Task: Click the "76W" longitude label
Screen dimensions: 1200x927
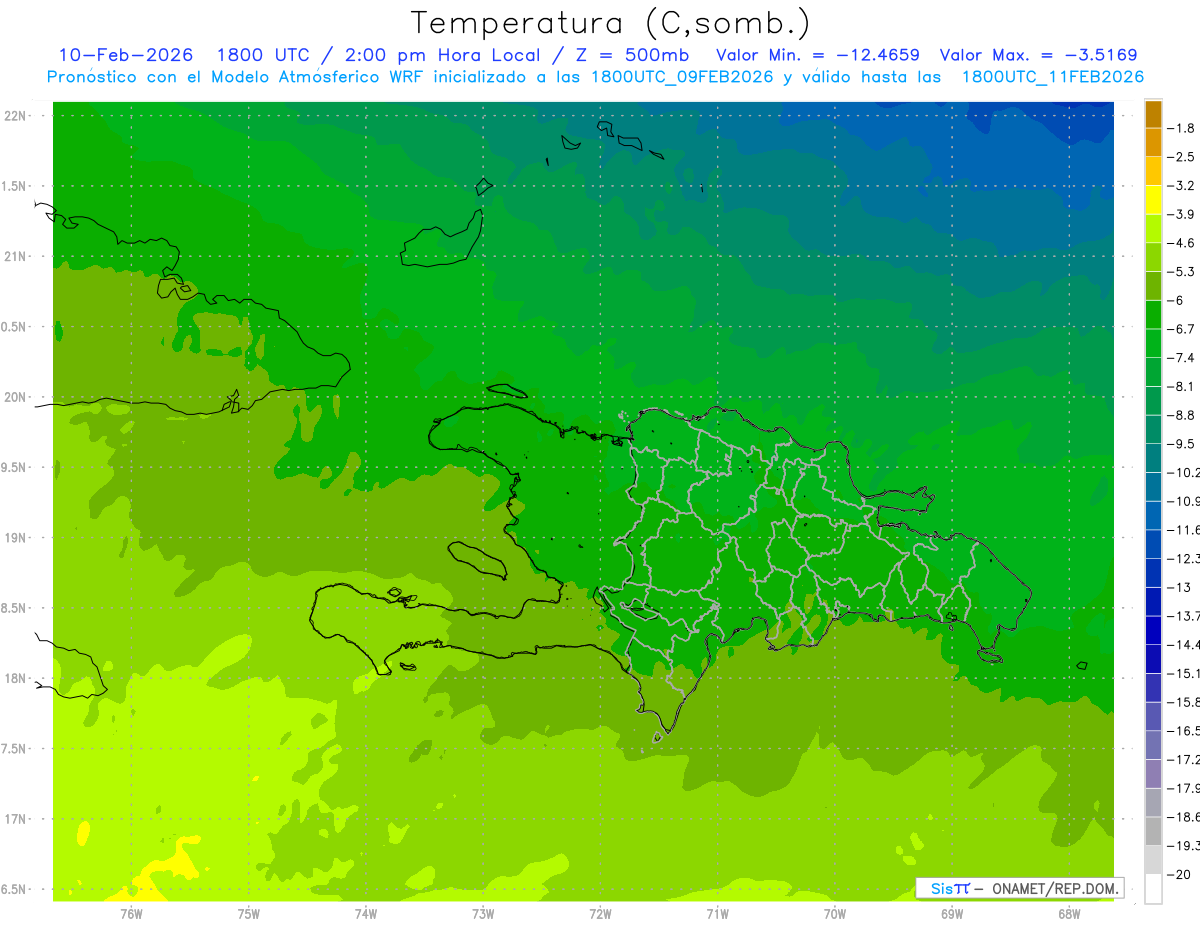Action: pyautogui.click(x=131, y=913)
